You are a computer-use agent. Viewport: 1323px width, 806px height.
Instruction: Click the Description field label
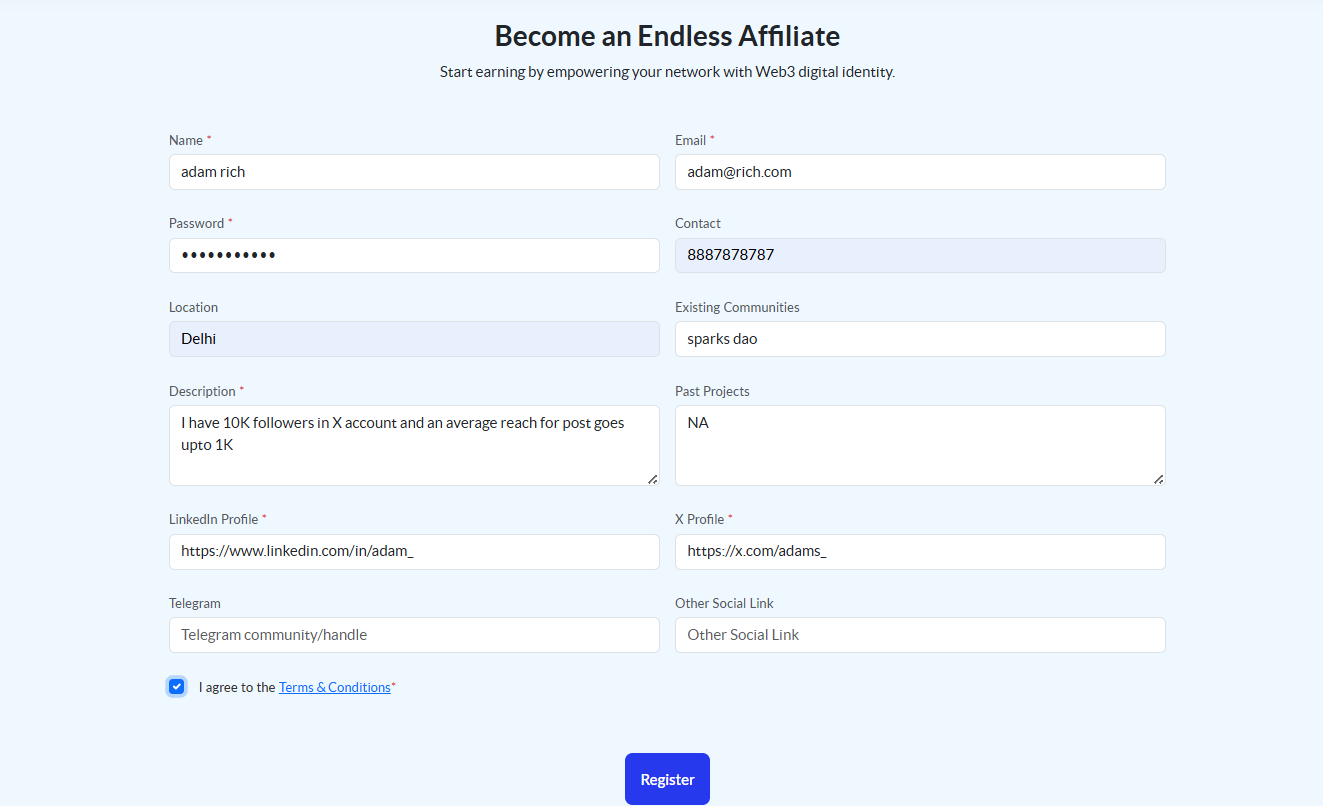pyautogui.click(x=202, y=391)
